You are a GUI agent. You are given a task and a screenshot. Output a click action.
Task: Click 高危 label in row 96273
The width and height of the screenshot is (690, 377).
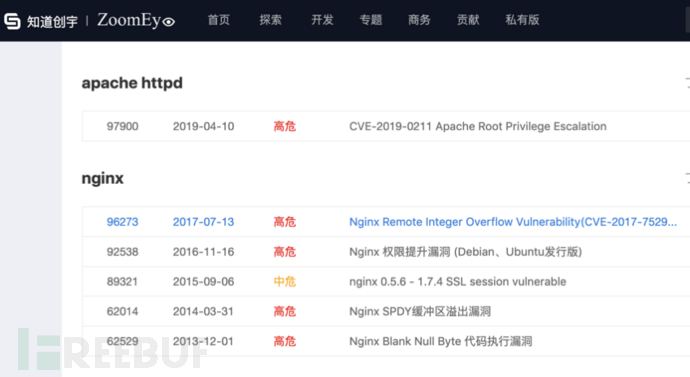click(285, 222)
